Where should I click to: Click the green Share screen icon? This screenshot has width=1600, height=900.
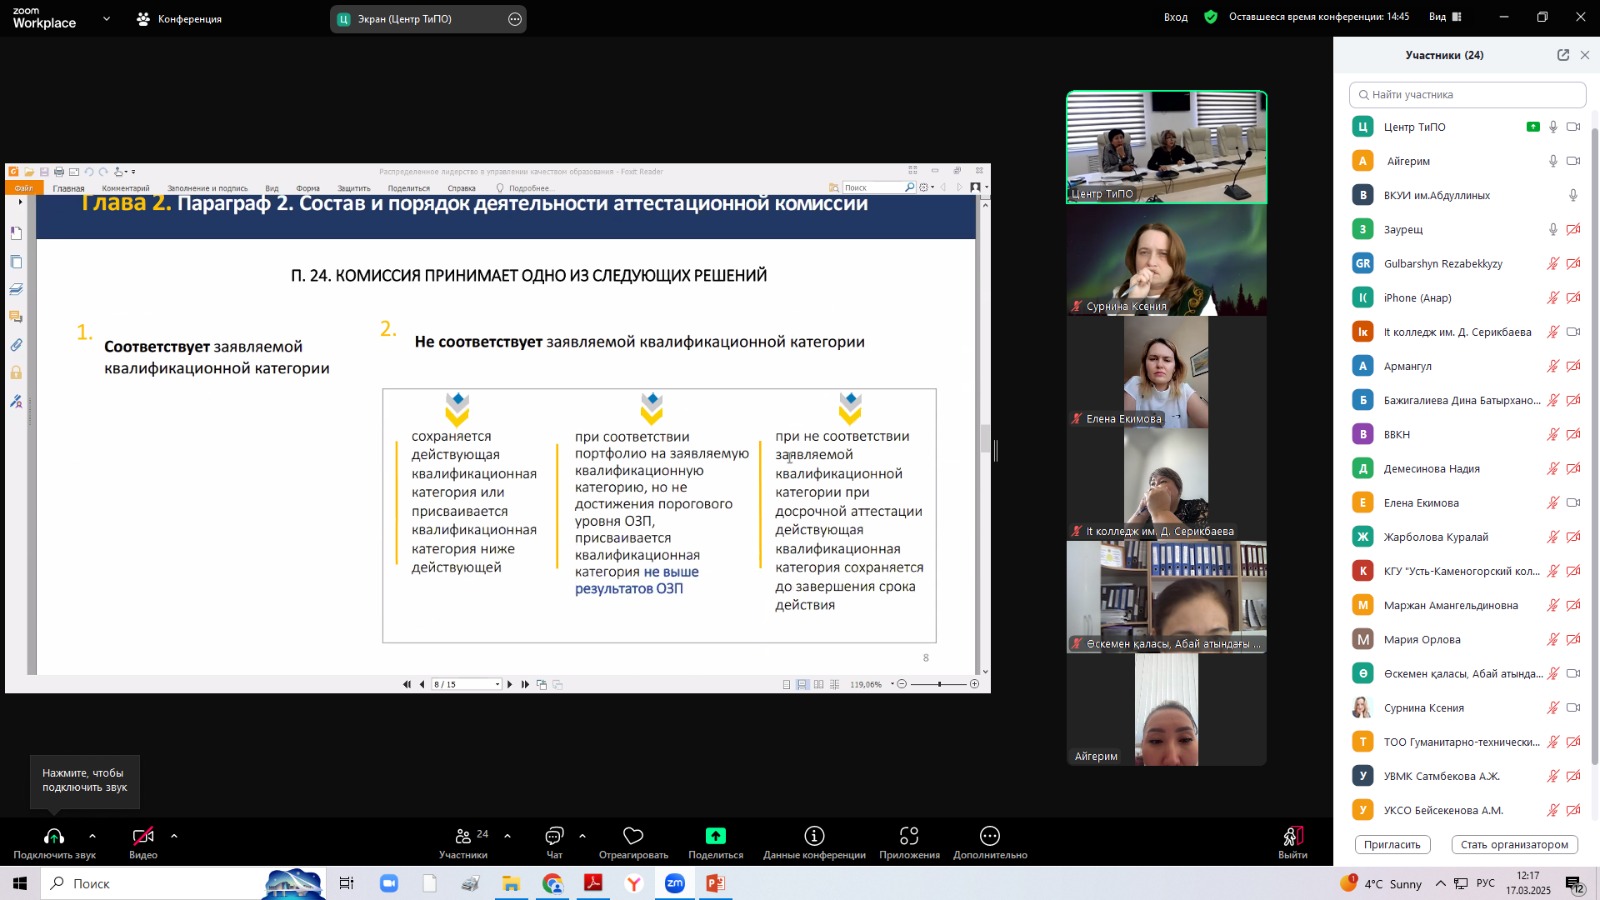click(715, 836)
